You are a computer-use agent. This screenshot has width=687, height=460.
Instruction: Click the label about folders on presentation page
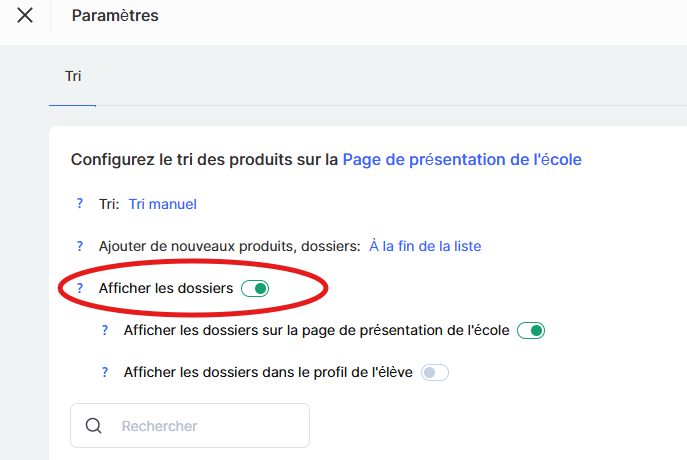pos(316,330)
